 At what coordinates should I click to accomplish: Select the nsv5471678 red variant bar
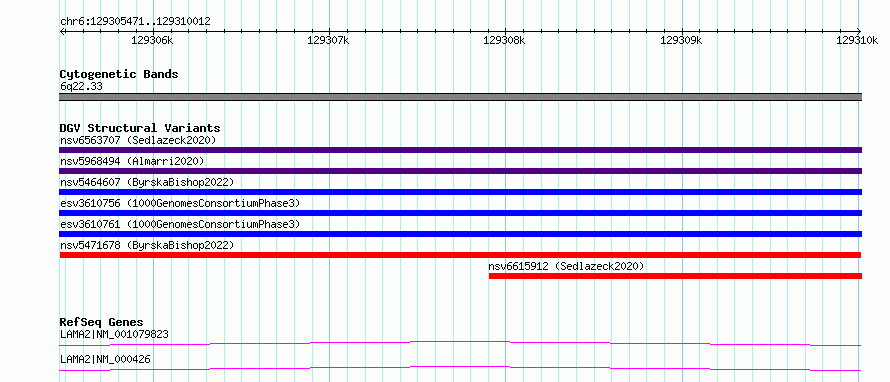tap(460, 255)
